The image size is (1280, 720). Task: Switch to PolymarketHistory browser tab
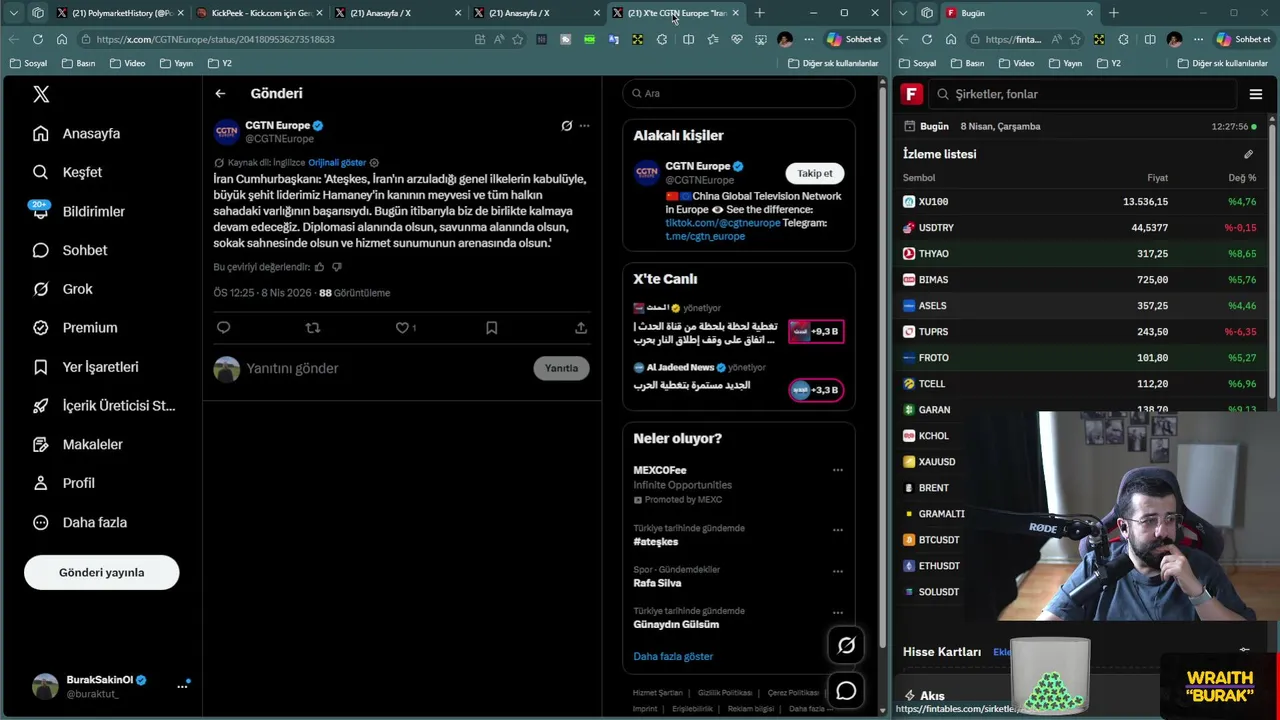point(120,13)
